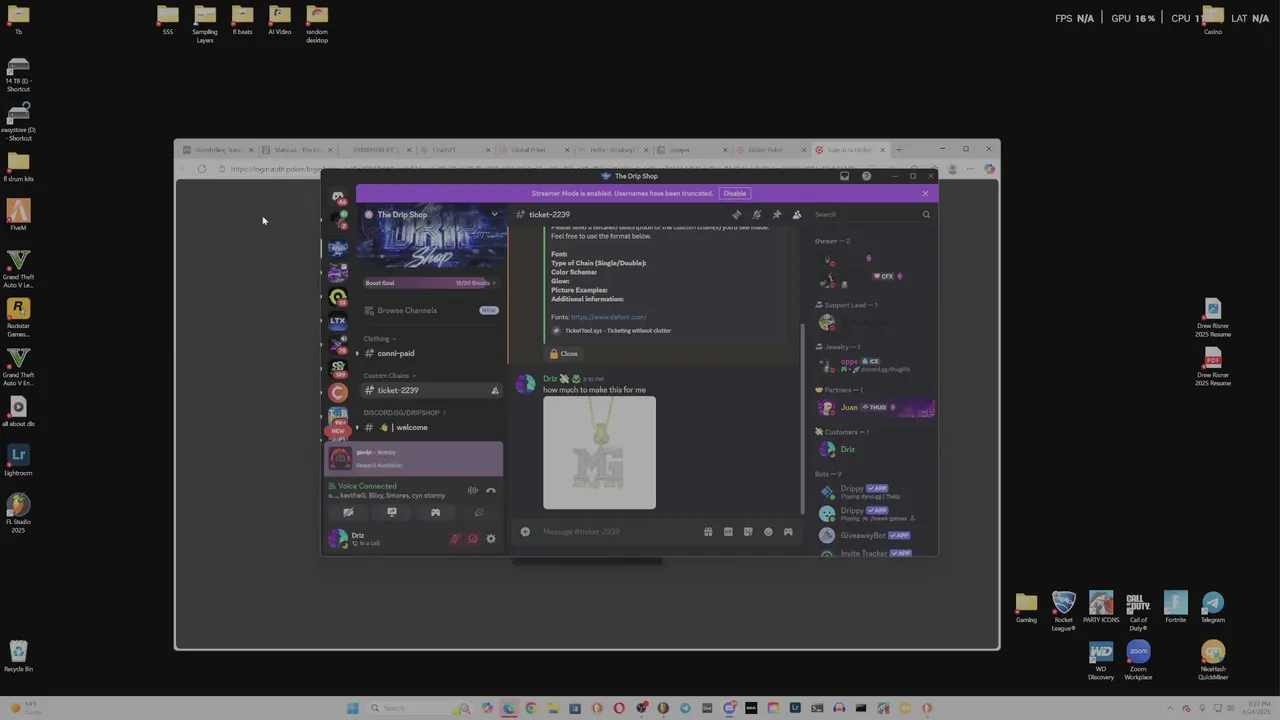Viewport: 1280px width, 720px height.
Task: Toggle microphone mute in user panel
Action: click(x=455, y=539)
